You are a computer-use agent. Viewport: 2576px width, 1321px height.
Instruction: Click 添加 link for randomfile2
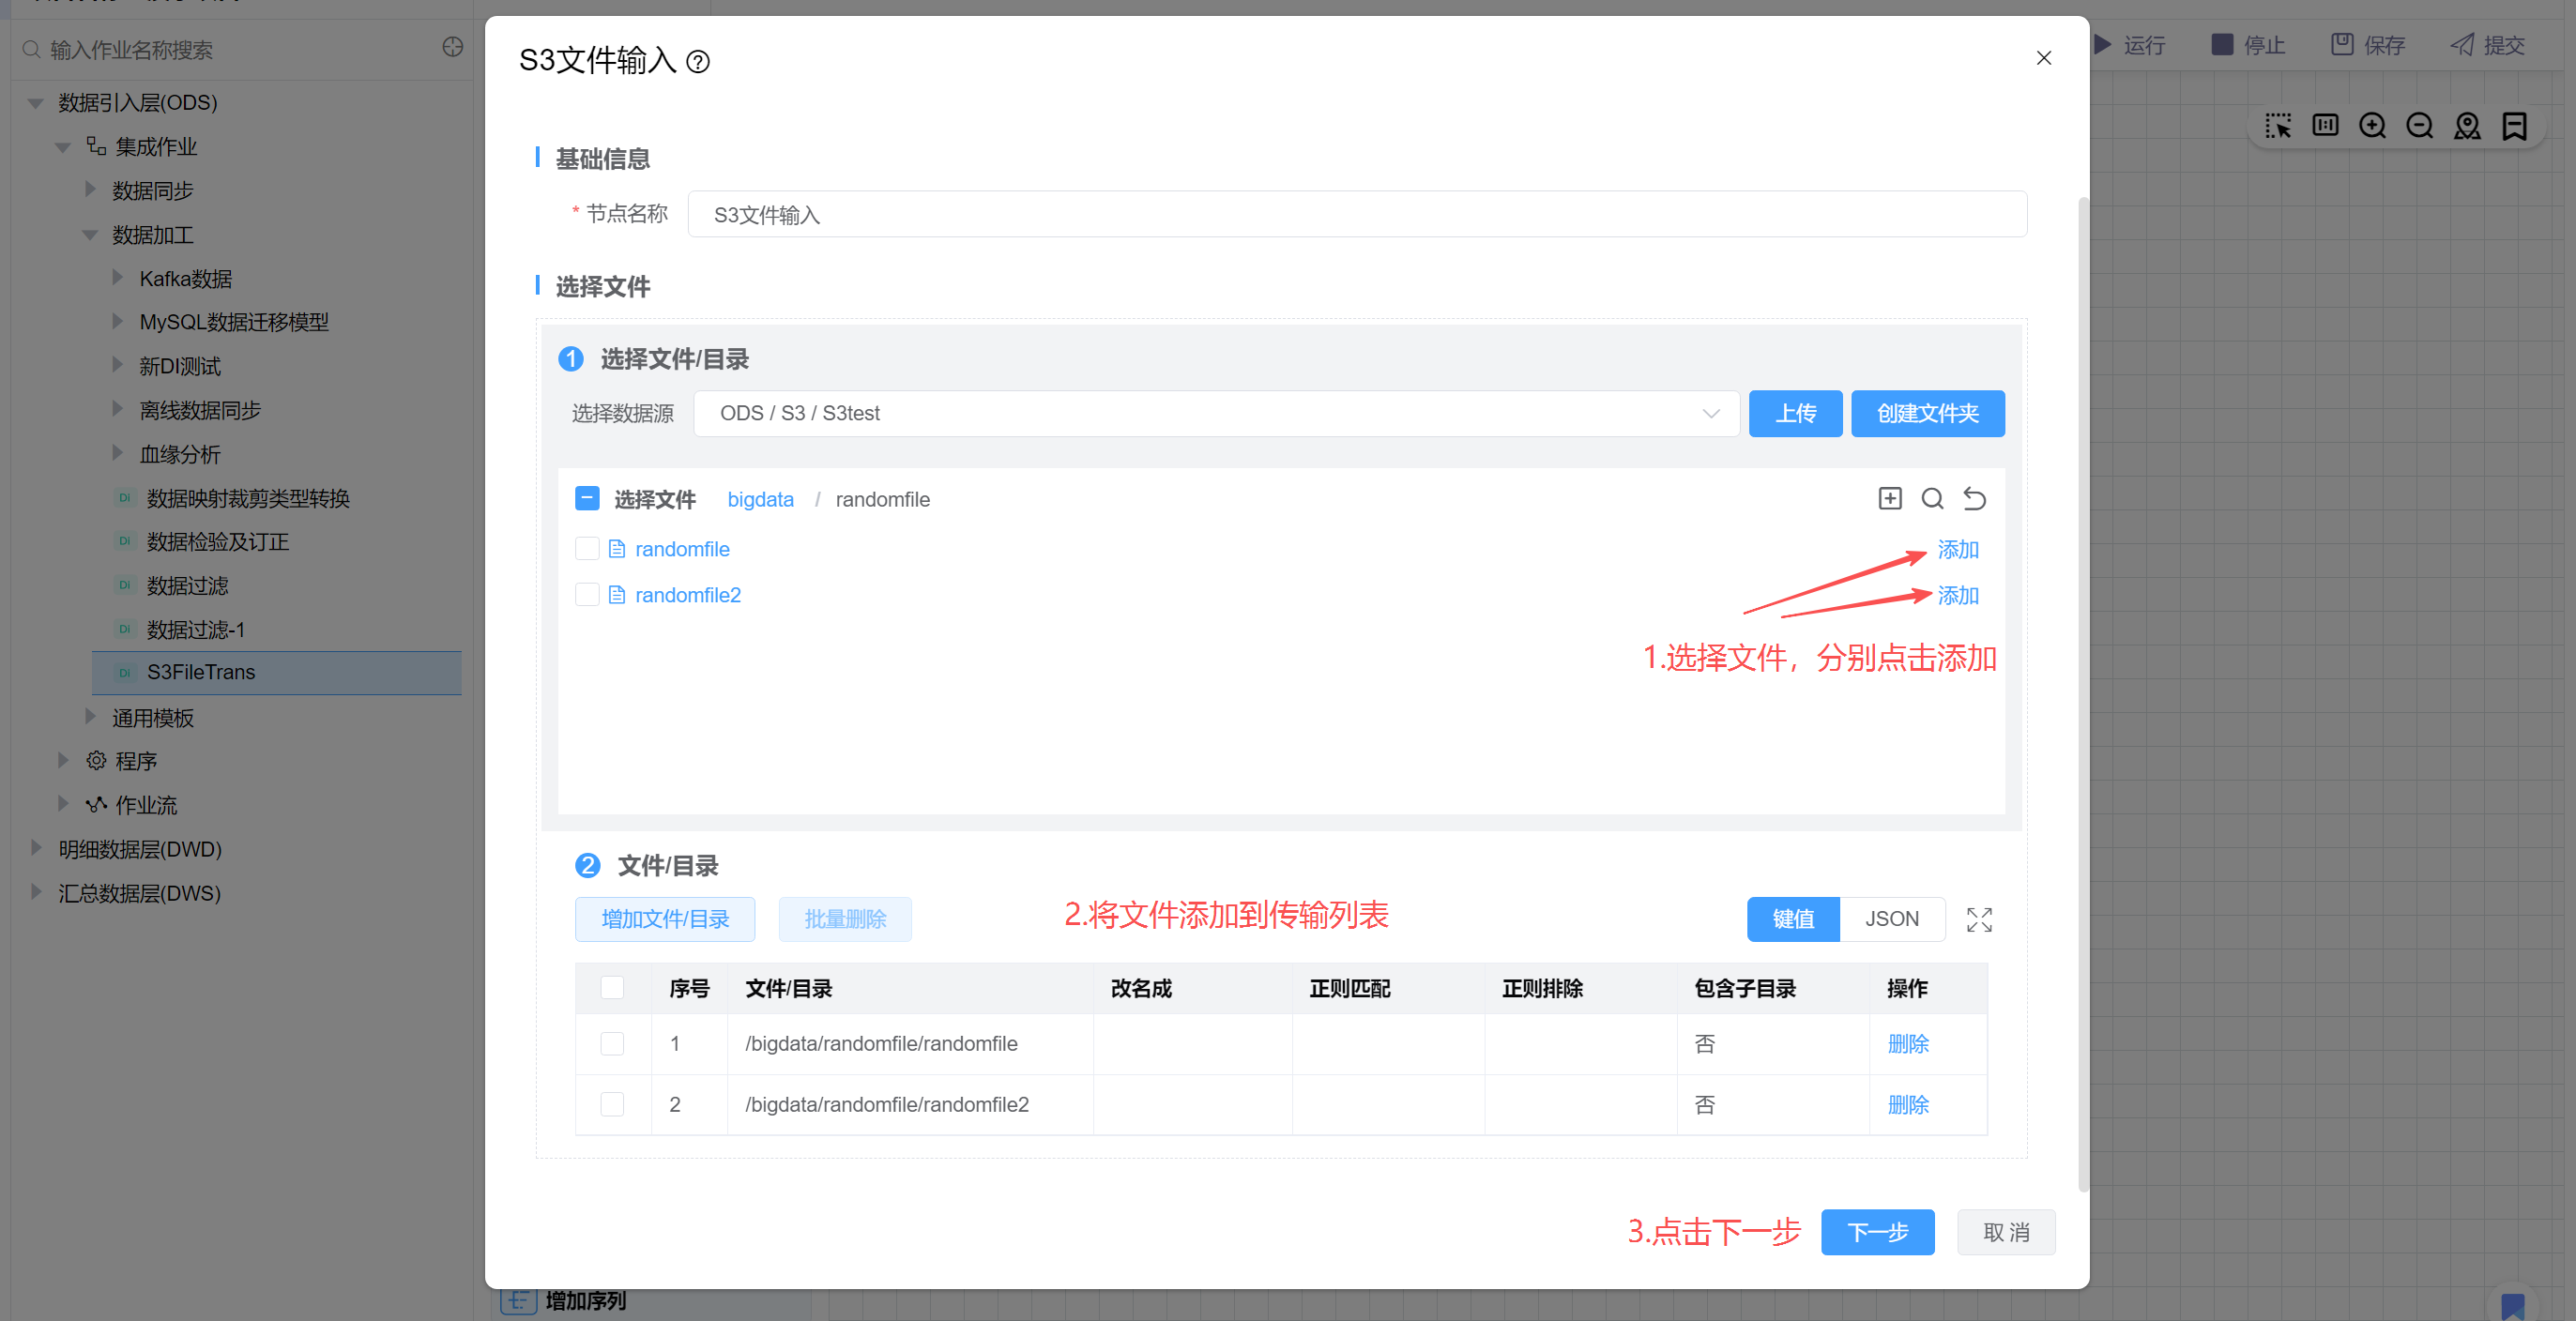pyautogui.click(x=1957, y=595)
